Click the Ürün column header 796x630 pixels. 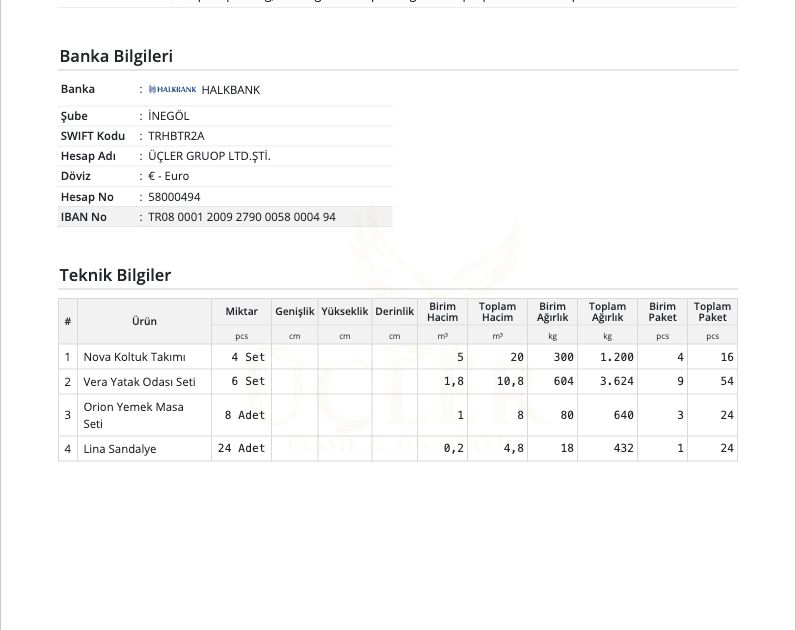click(144, 321)
